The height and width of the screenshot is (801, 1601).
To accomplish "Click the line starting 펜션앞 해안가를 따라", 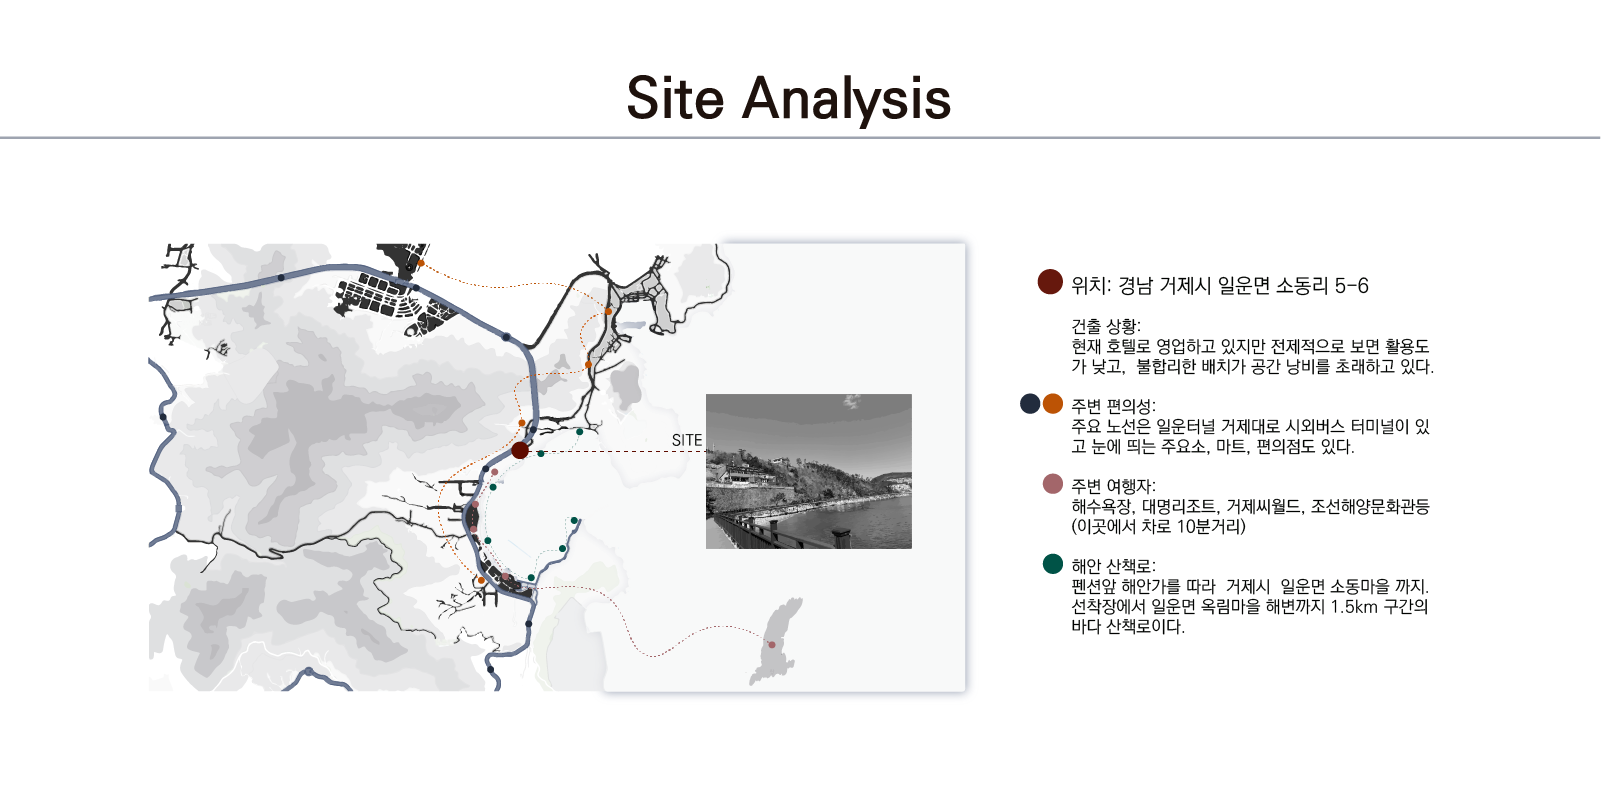I will (x=1250, y=586).
